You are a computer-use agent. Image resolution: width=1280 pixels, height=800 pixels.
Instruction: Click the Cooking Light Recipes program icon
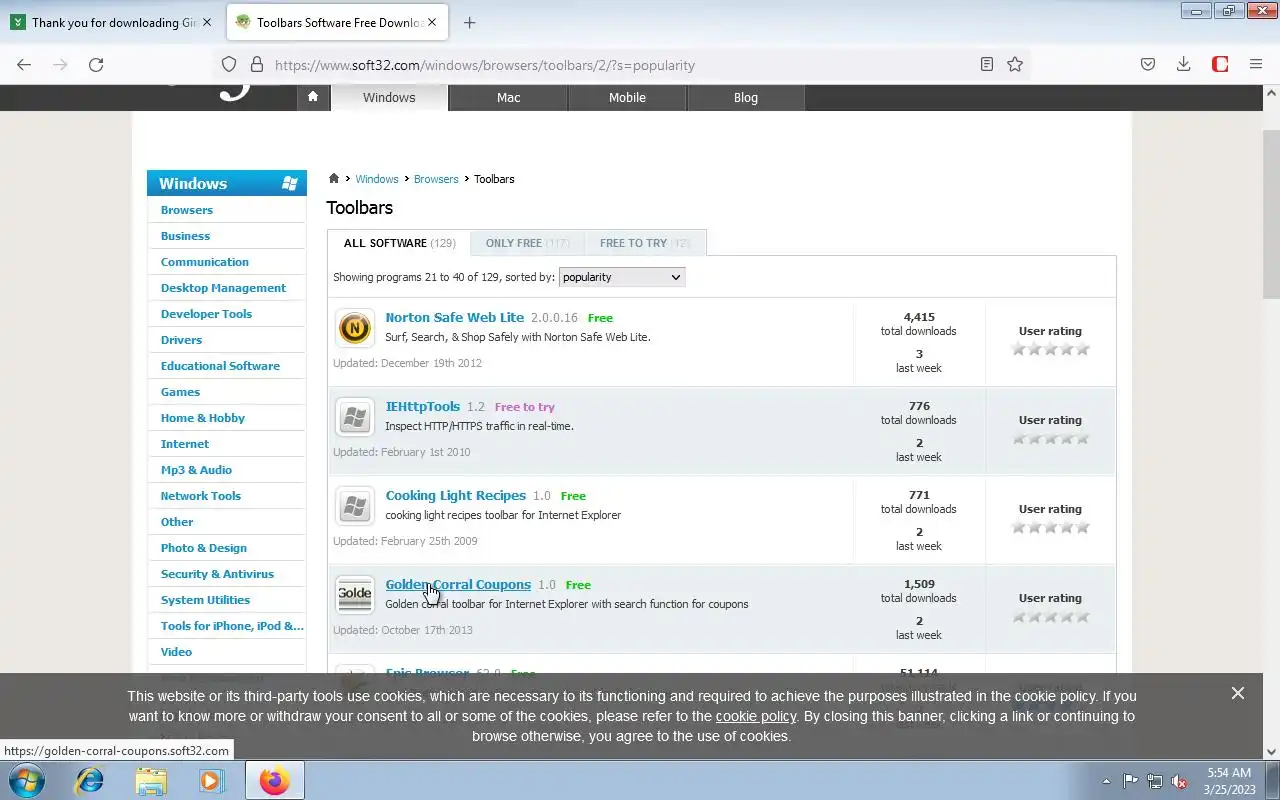[354, 506]
